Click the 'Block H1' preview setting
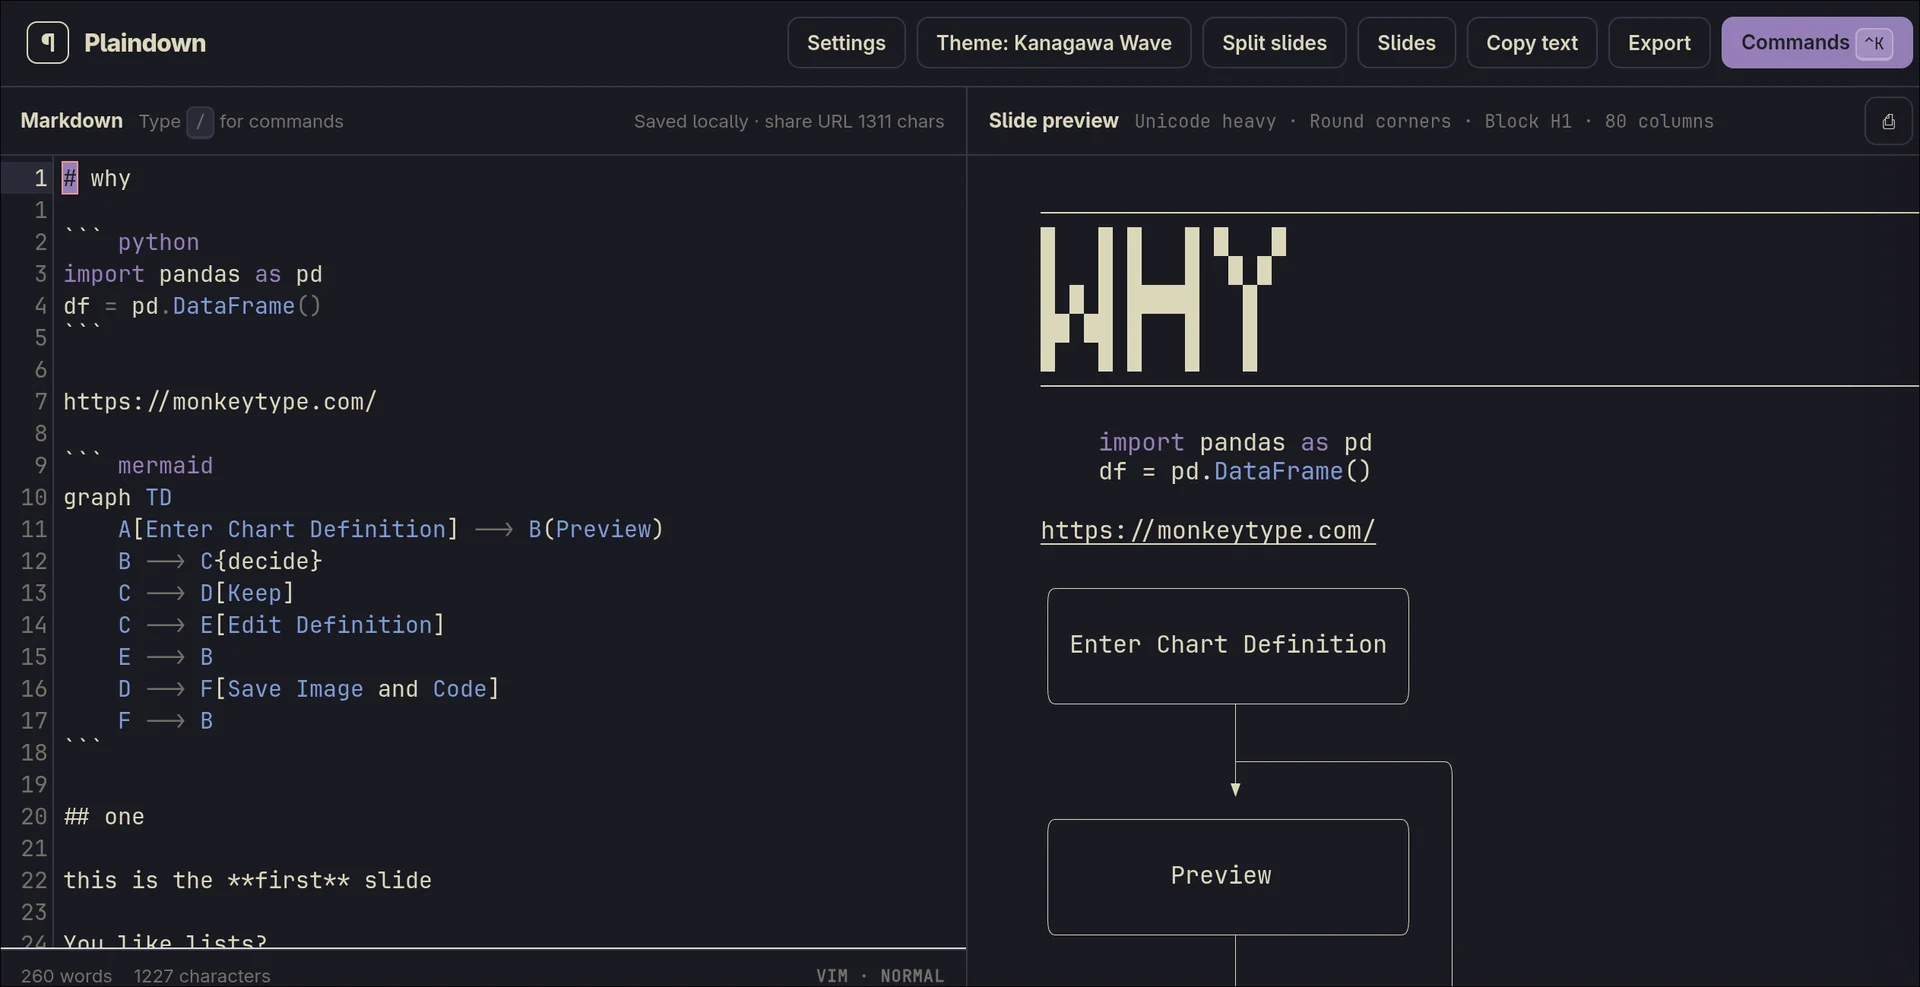 pos(1527,121)
